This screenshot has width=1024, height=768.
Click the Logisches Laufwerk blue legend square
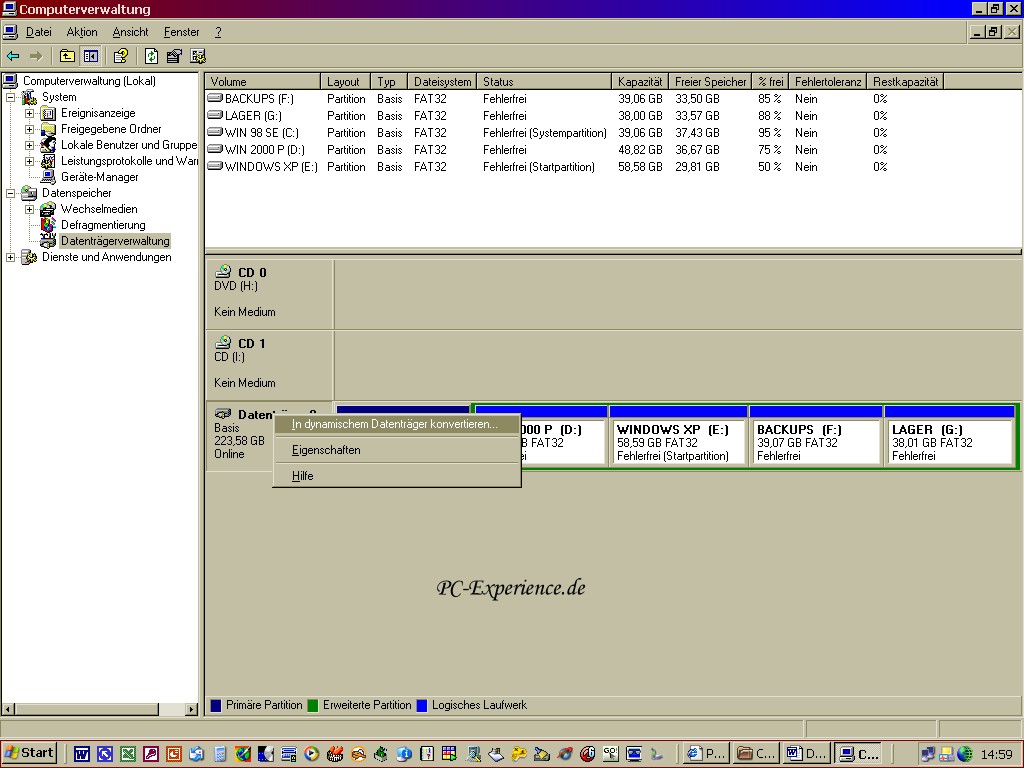coord(422,705)
